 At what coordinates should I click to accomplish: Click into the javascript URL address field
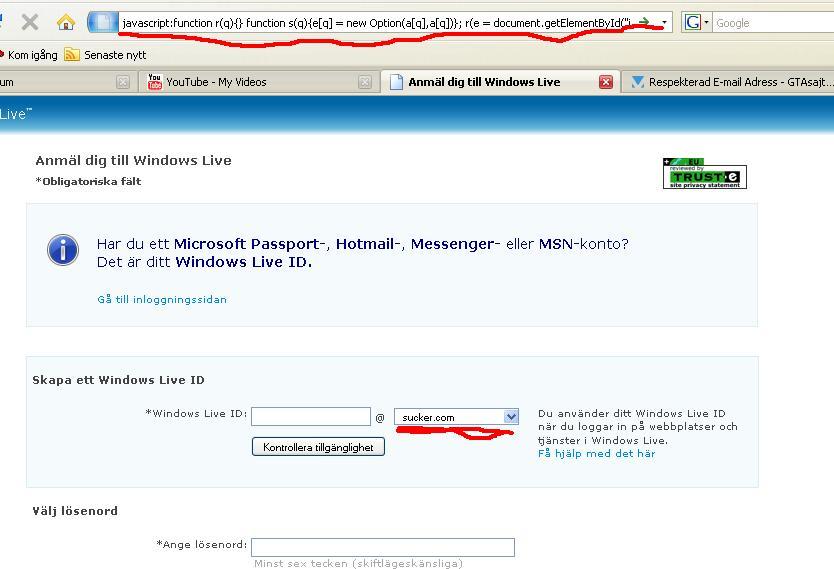point(376,23)
